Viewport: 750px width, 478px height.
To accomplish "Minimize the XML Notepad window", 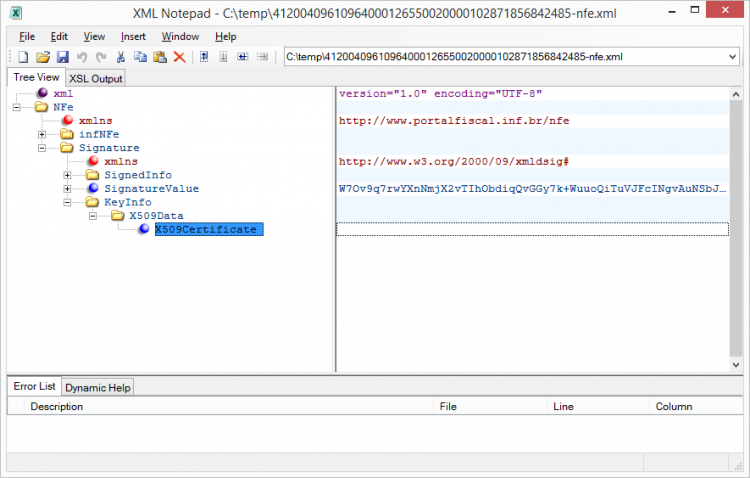I will pyautogui.click(x=672, y=11).
